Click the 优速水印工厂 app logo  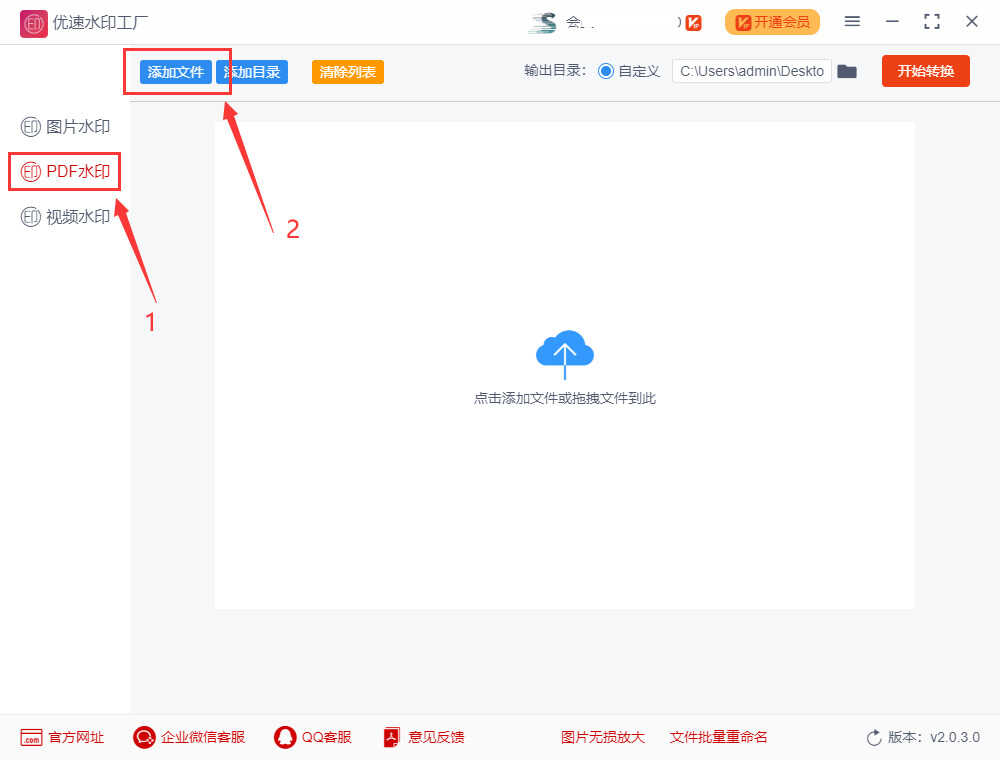tap(33, 24)
